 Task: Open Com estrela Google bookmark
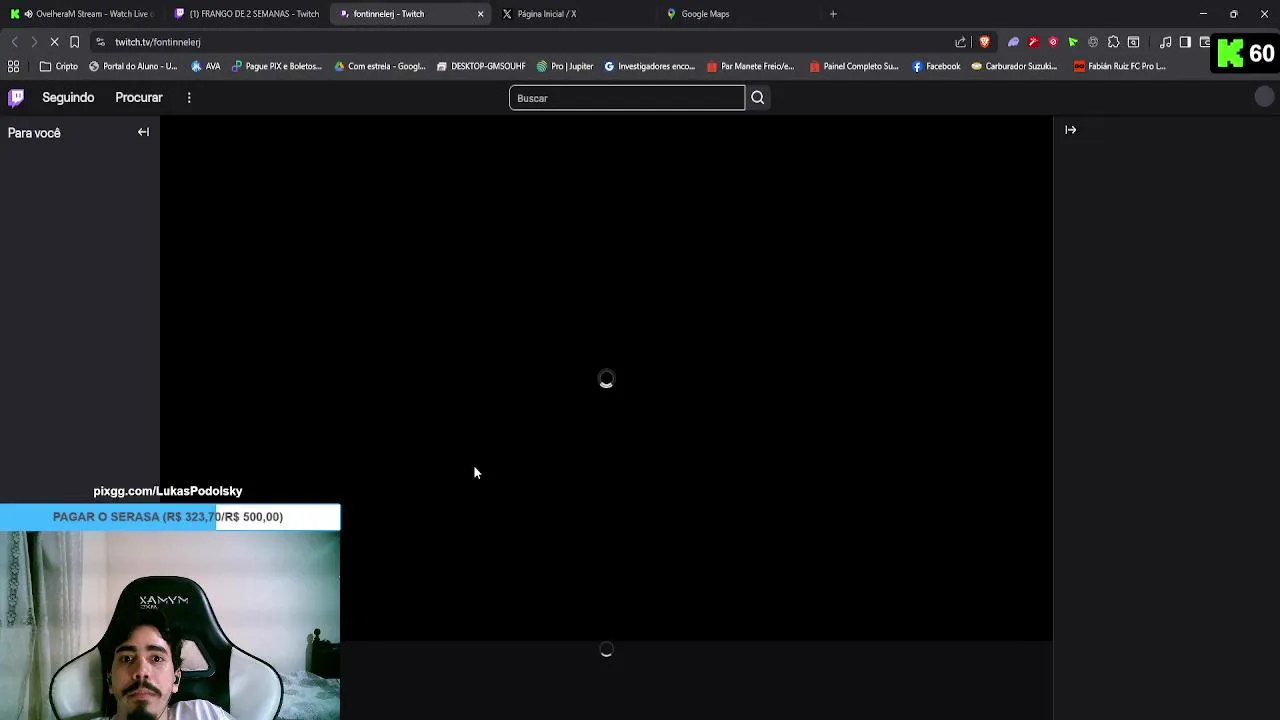380,66
